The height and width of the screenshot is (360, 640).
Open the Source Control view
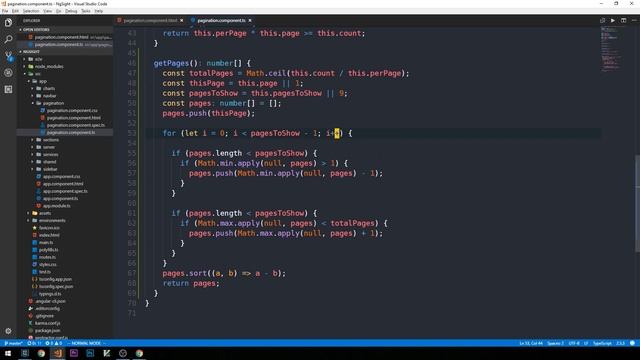coord(8,56)
